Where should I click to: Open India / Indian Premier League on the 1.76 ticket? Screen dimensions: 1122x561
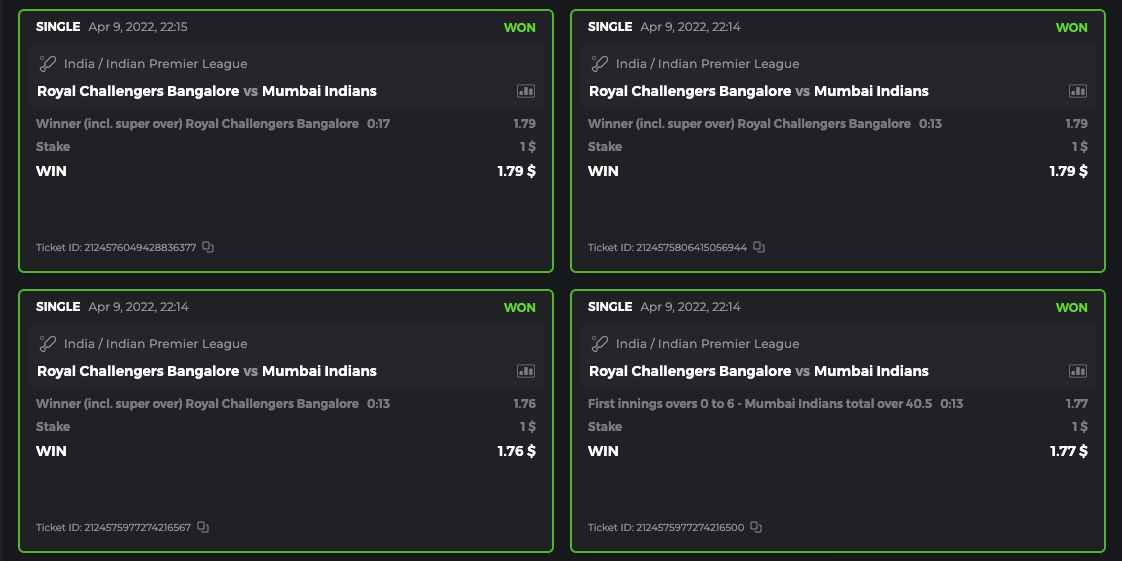[155, 344]
